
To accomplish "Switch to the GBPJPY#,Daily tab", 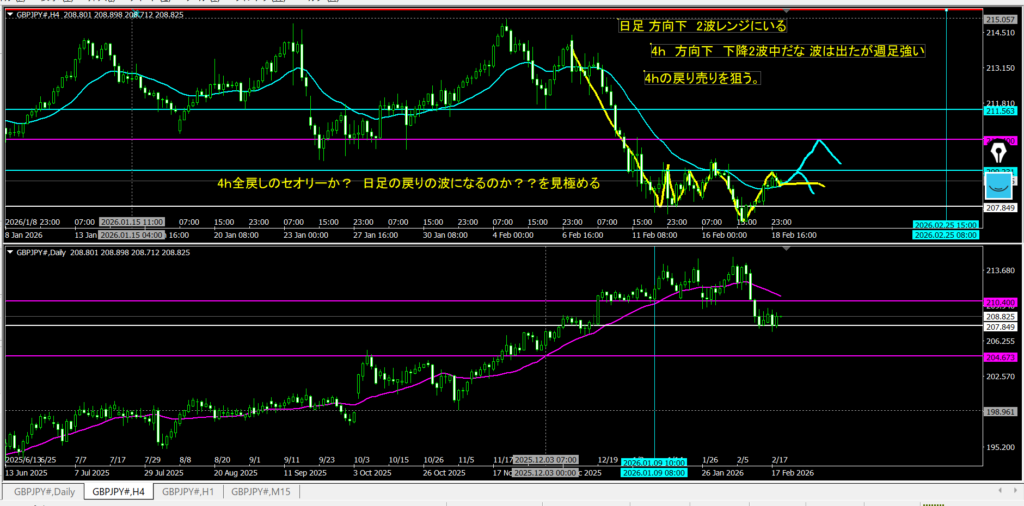I will [x=42, y=491].
